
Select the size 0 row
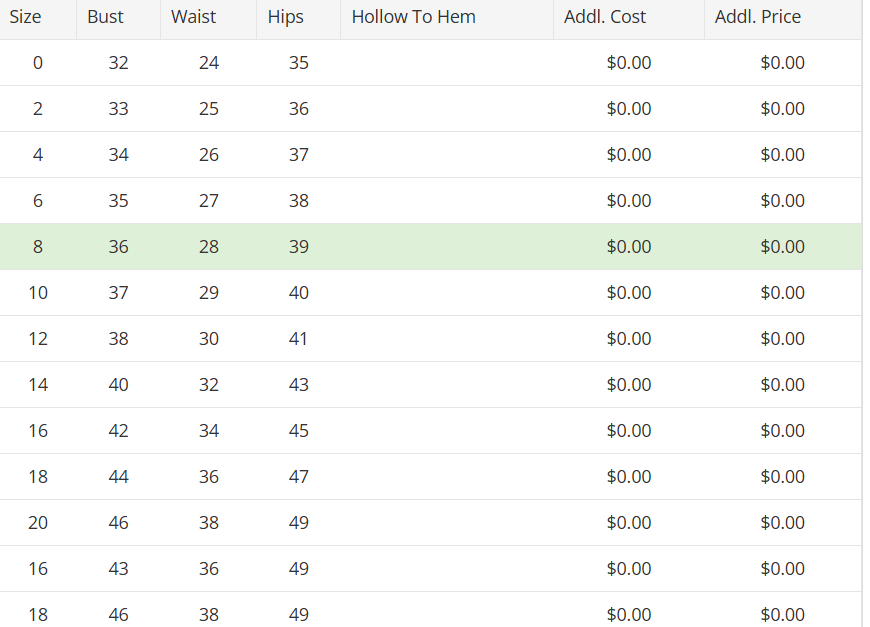[431, 63]
